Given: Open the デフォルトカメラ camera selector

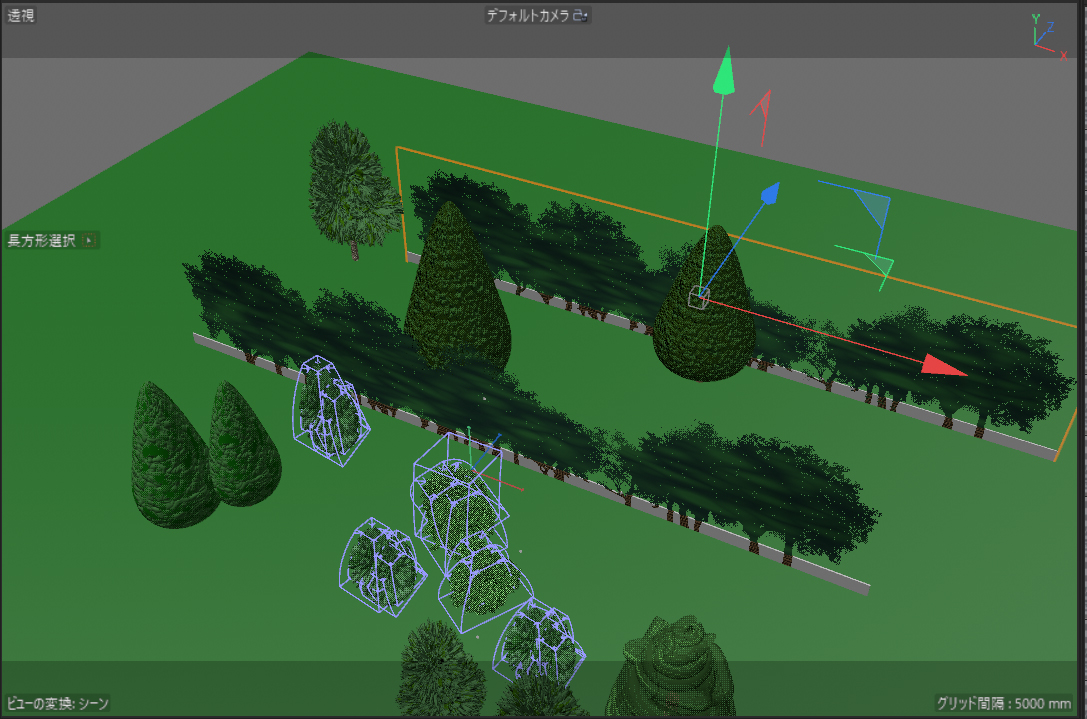Looking at the screenshot, I should click(528, 16).
